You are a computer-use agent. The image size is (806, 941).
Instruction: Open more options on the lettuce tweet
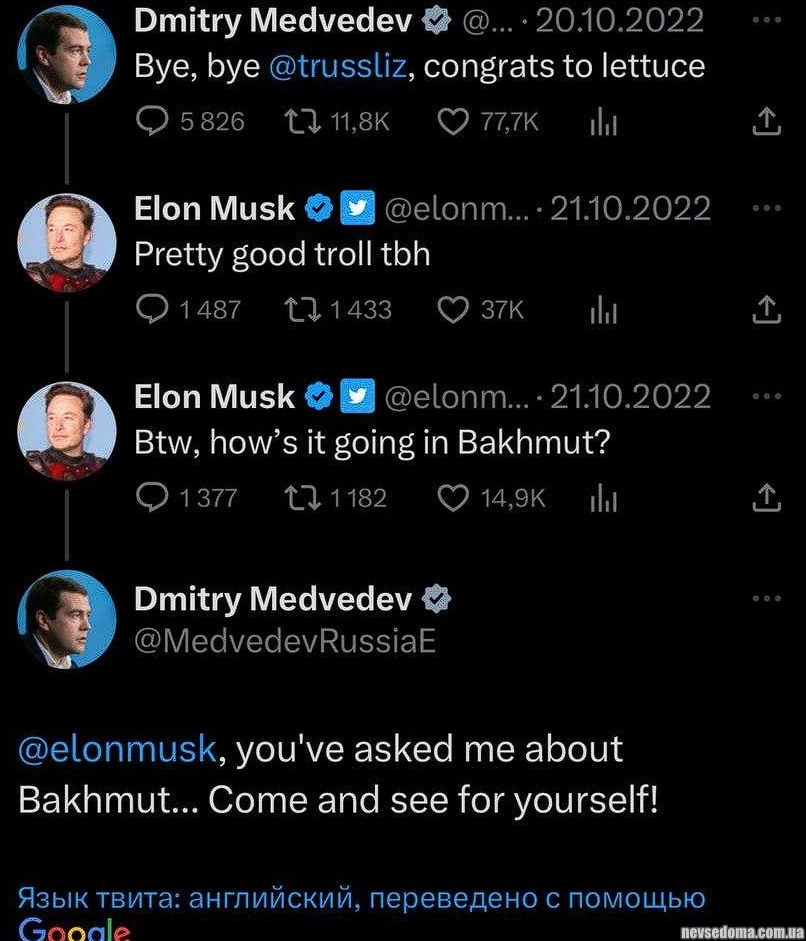tap(765, 20)
